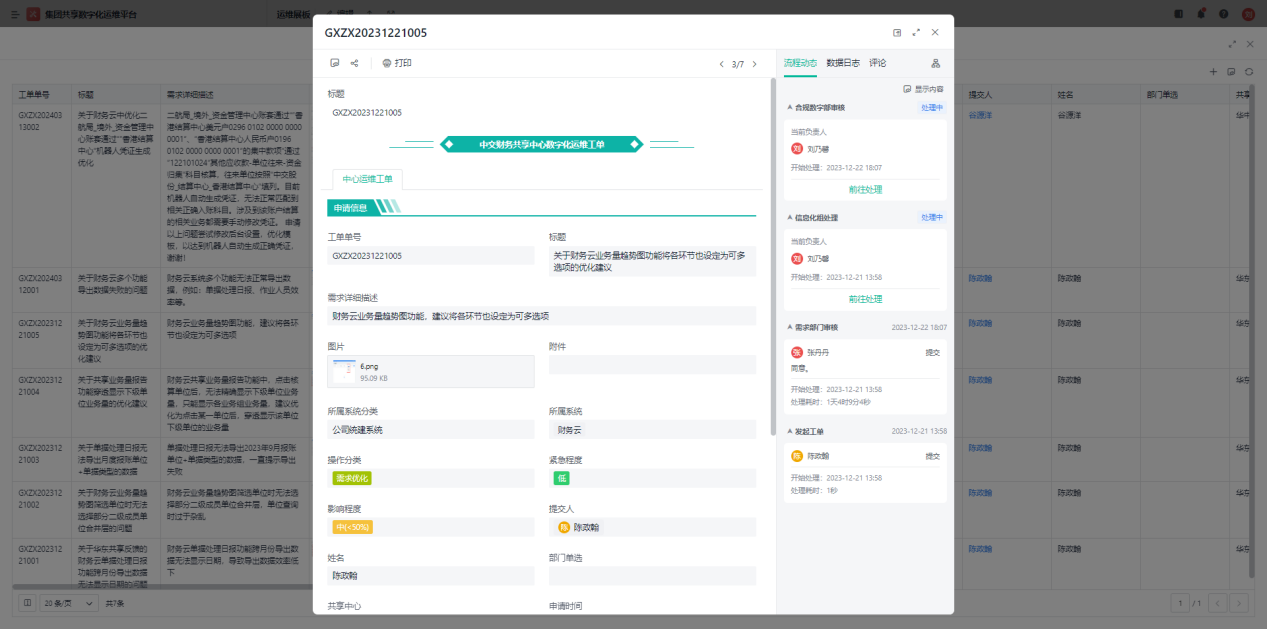Switch to the 评论 tab
The height and width of the screenshot is (629, 1267).
tap(877, 63)
